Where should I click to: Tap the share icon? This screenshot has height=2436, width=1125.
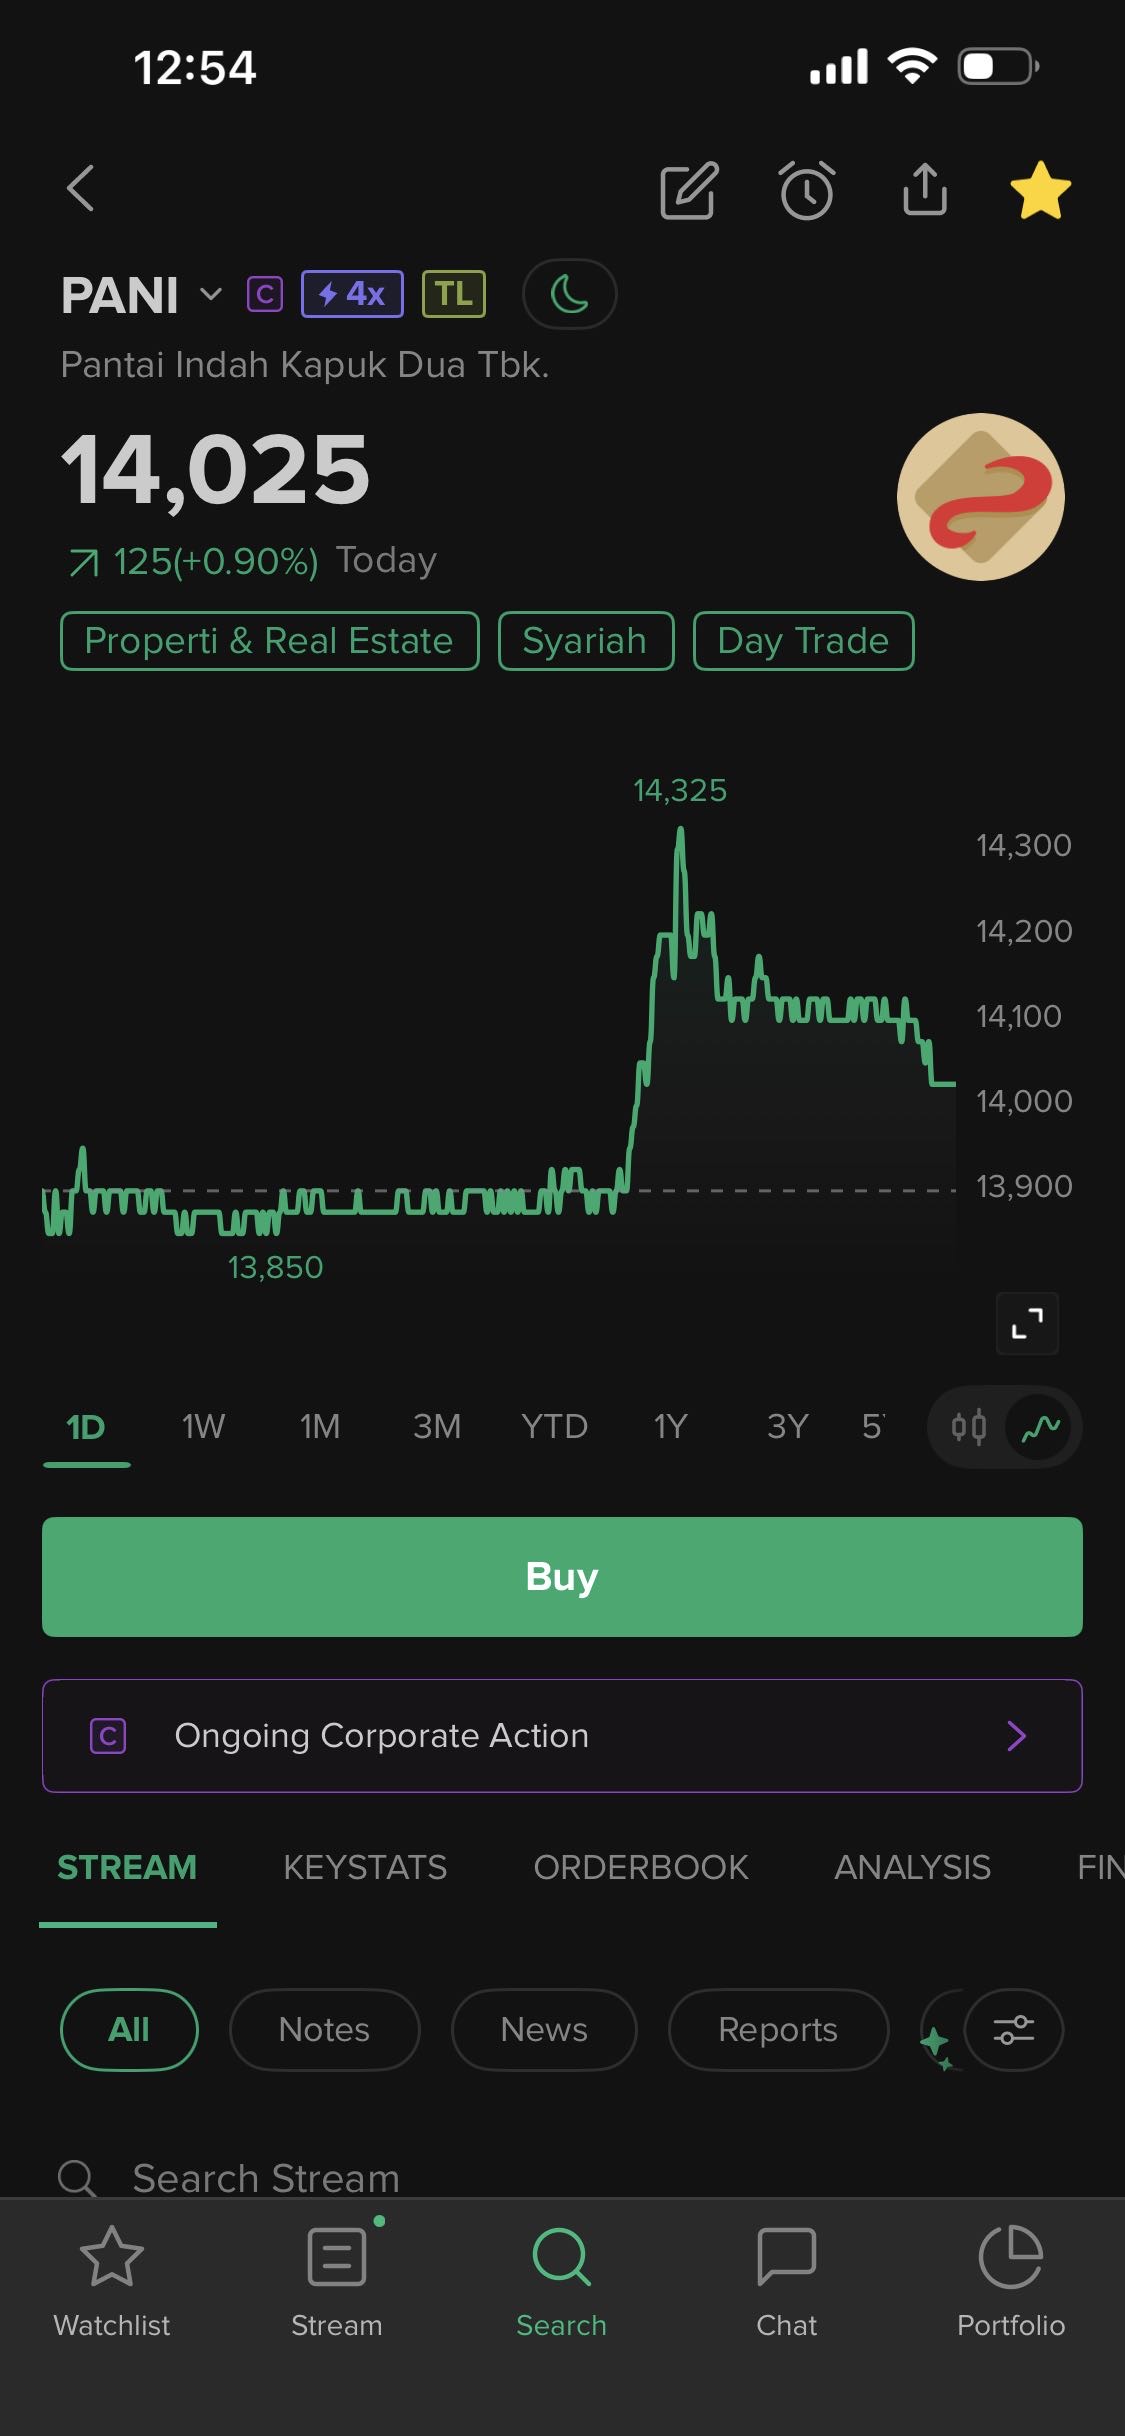coord(924,189)
